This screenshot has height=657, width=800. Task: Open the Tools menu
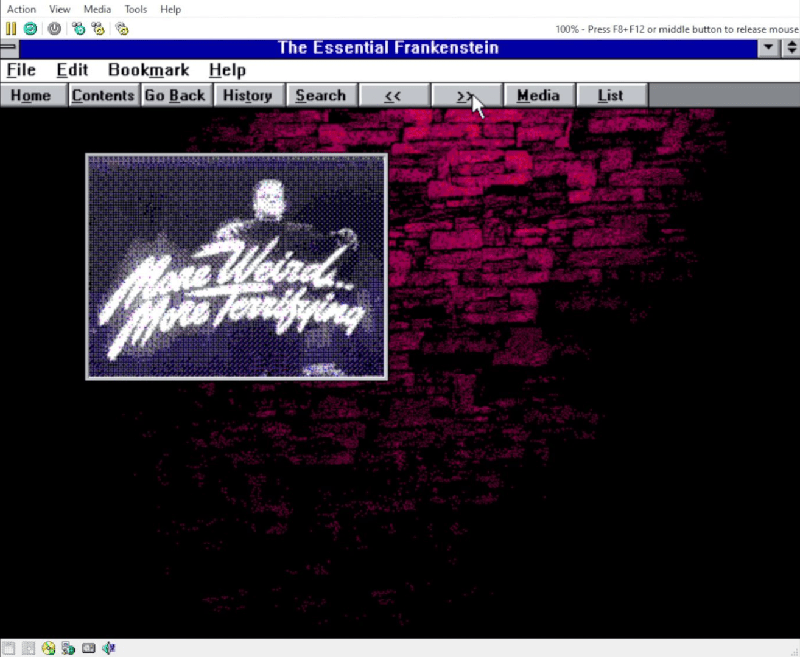point(135,9)
